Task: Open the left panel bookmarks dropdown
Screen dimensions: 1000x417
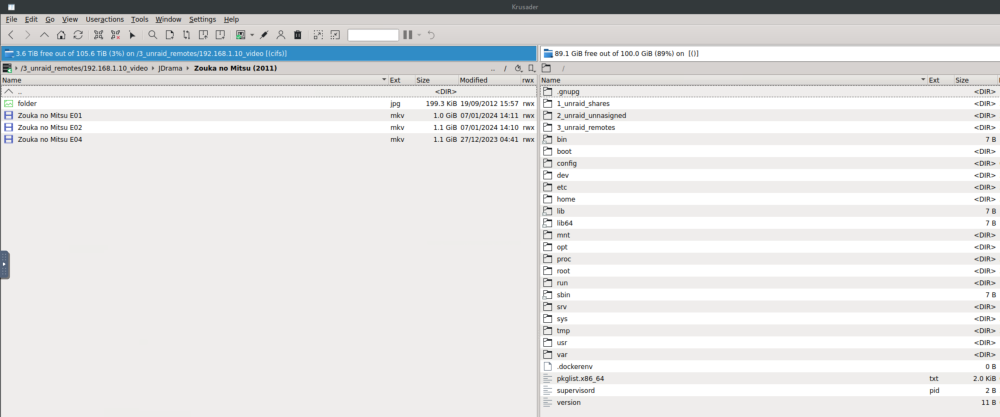Action: [x=531, y=68]
